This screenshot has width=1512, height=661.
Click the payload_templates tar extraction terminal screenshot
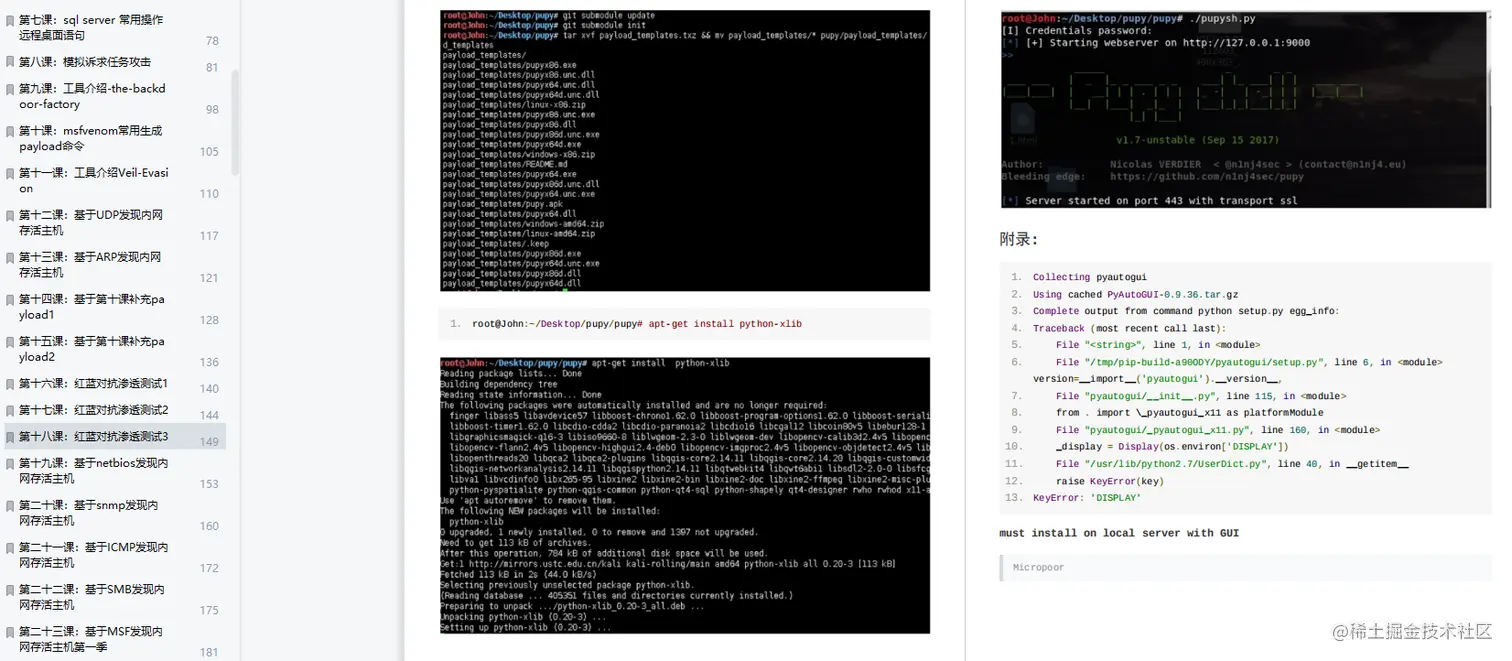685,151
